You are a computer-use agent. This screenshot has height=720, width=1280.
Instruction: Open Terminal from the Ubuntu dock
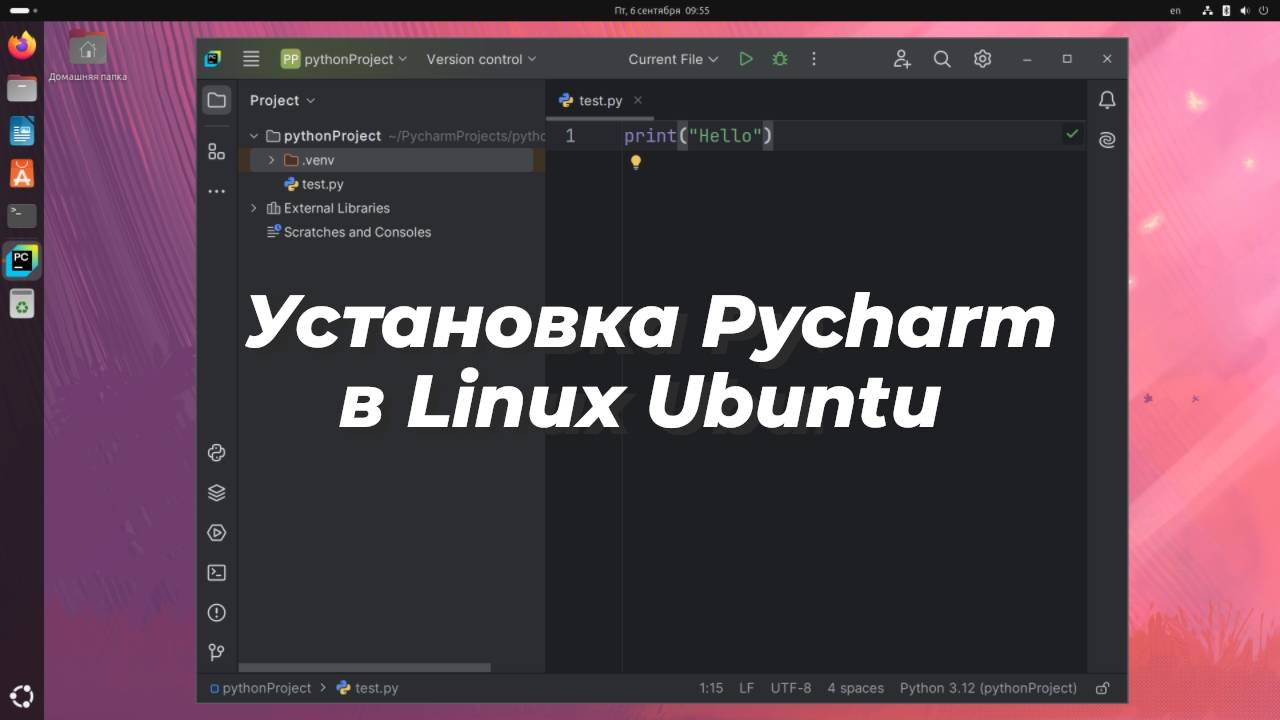tap(22, 215)
